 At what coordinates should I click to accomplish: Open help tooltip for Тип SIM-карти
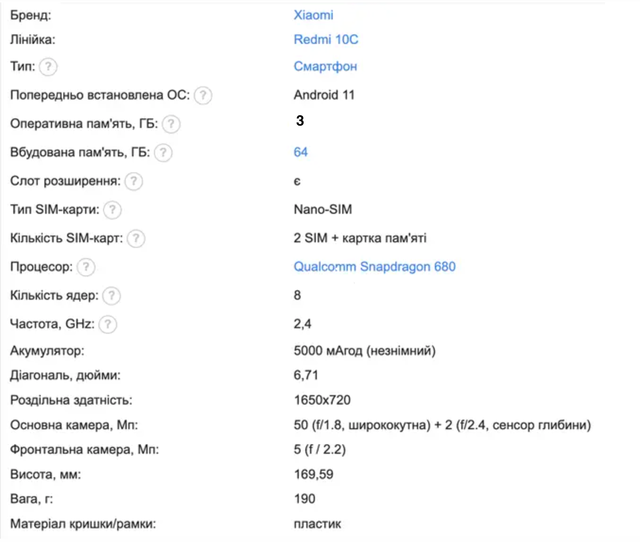(x=112, y=210)
